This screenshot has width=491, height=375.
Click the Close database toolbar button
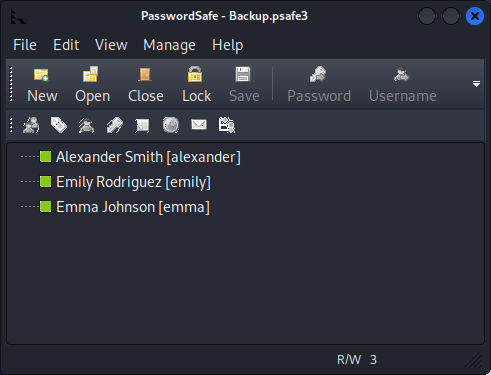click(x=146, y=85)
